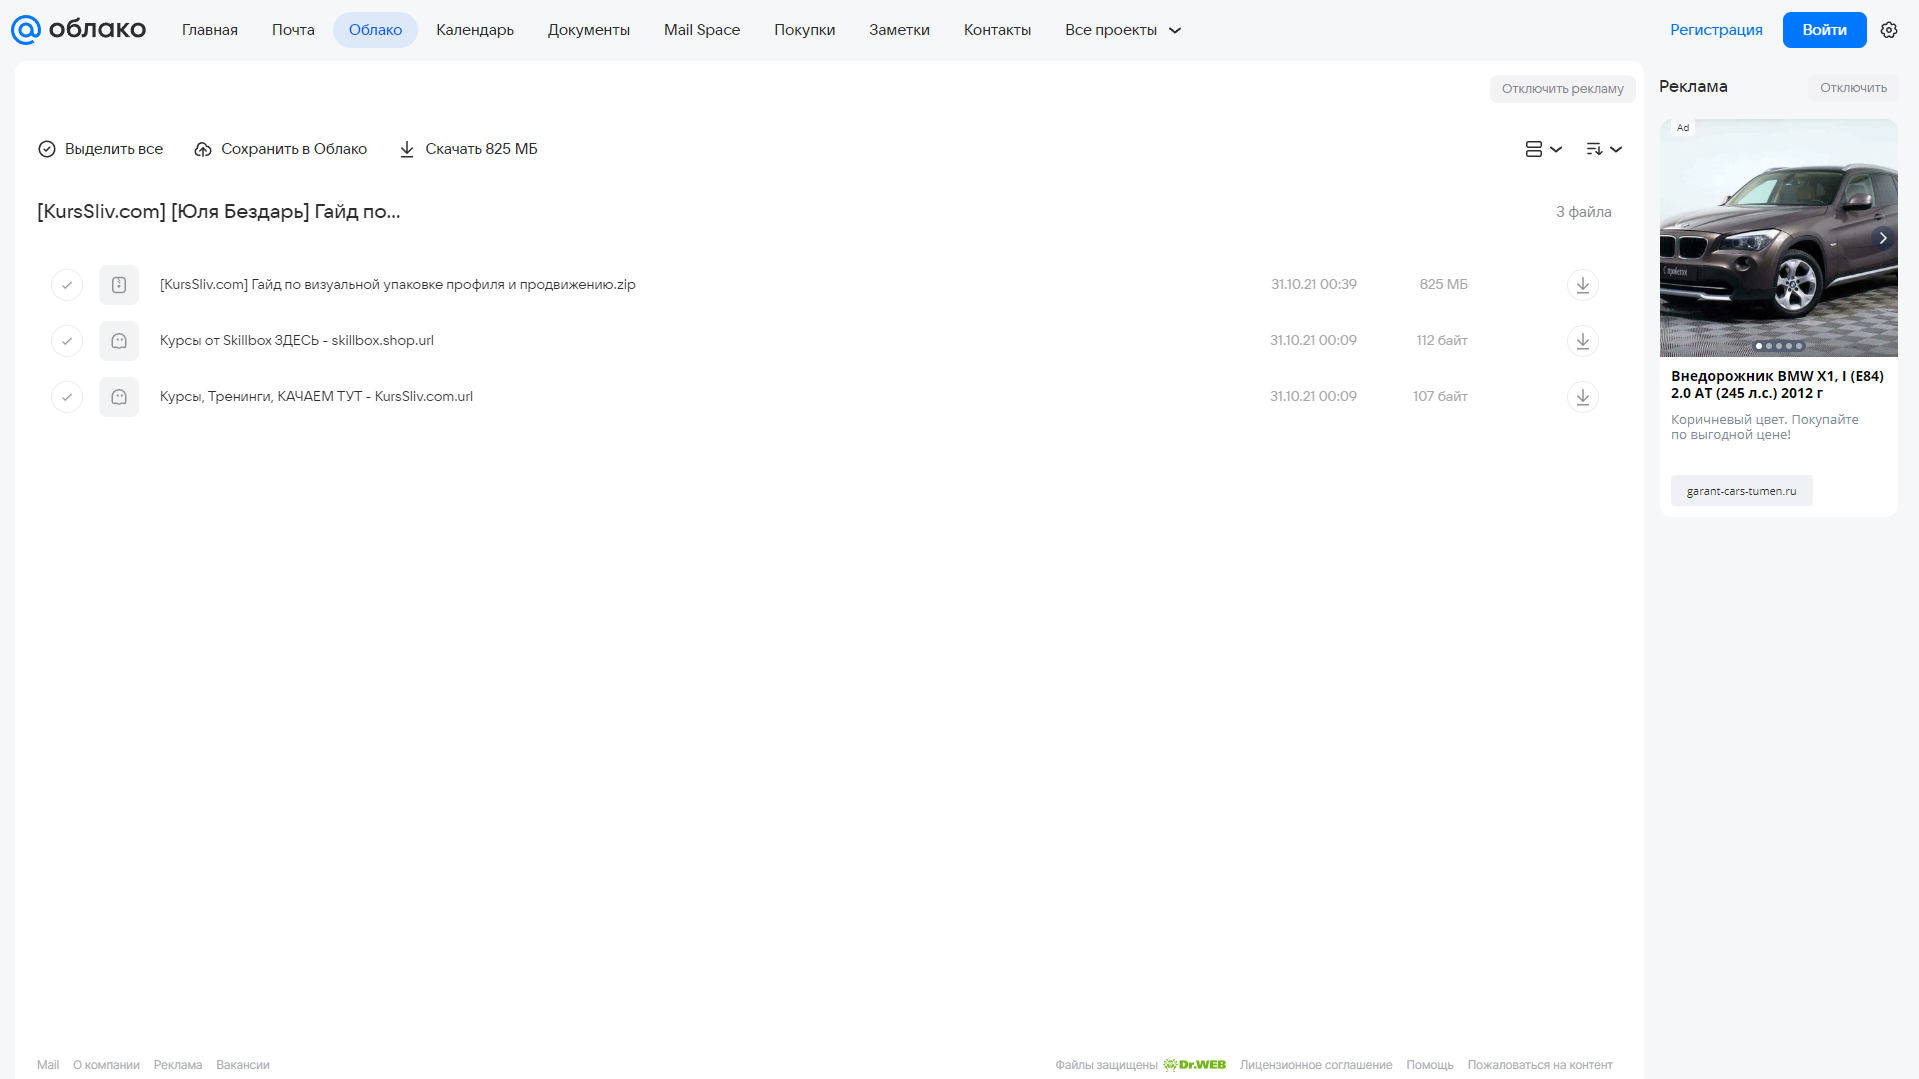The width and height of the screenshot is (1919, 1079).
Task: Click the Войти button
Action: tap(1824, 30)
